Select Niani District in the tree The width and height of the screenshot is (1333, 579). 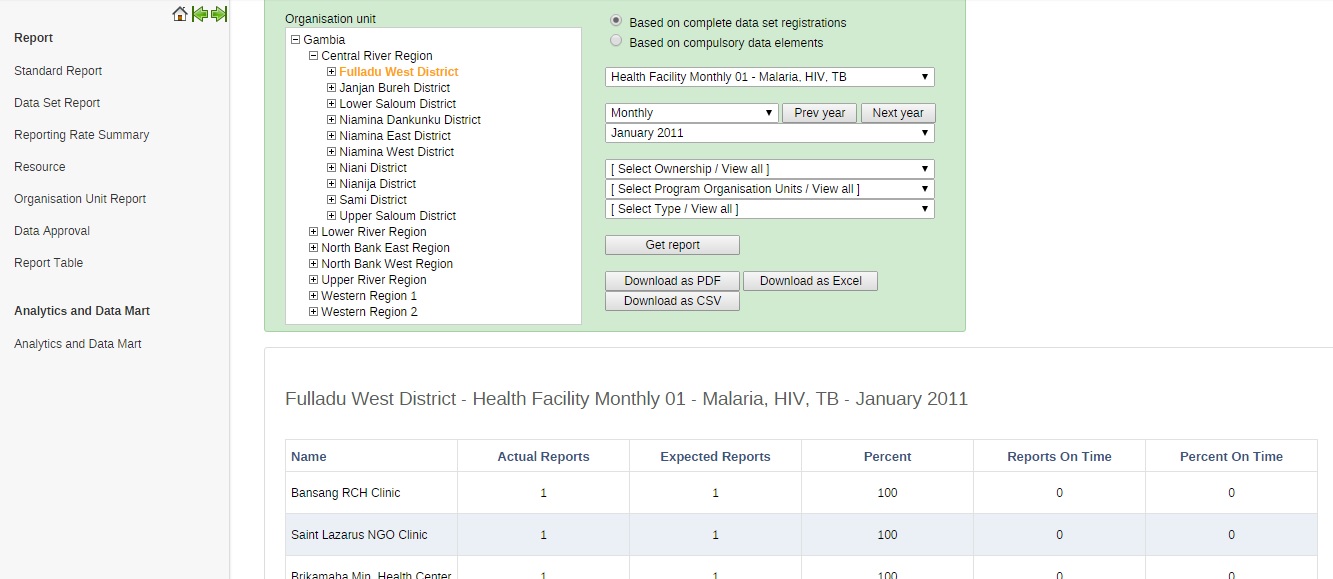click(372, 168)
